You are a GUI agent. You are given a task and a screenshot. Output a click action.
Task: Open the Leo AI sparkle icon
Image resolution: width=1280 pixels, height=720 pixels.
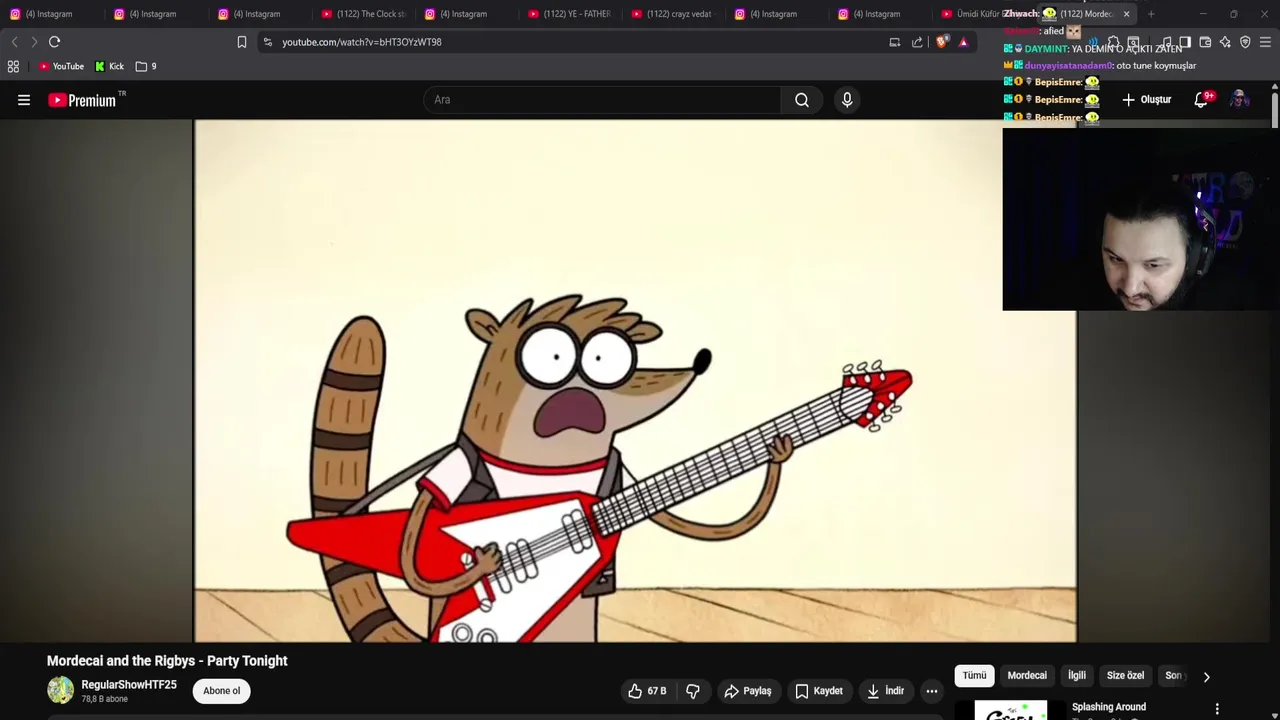[1225, 42]
